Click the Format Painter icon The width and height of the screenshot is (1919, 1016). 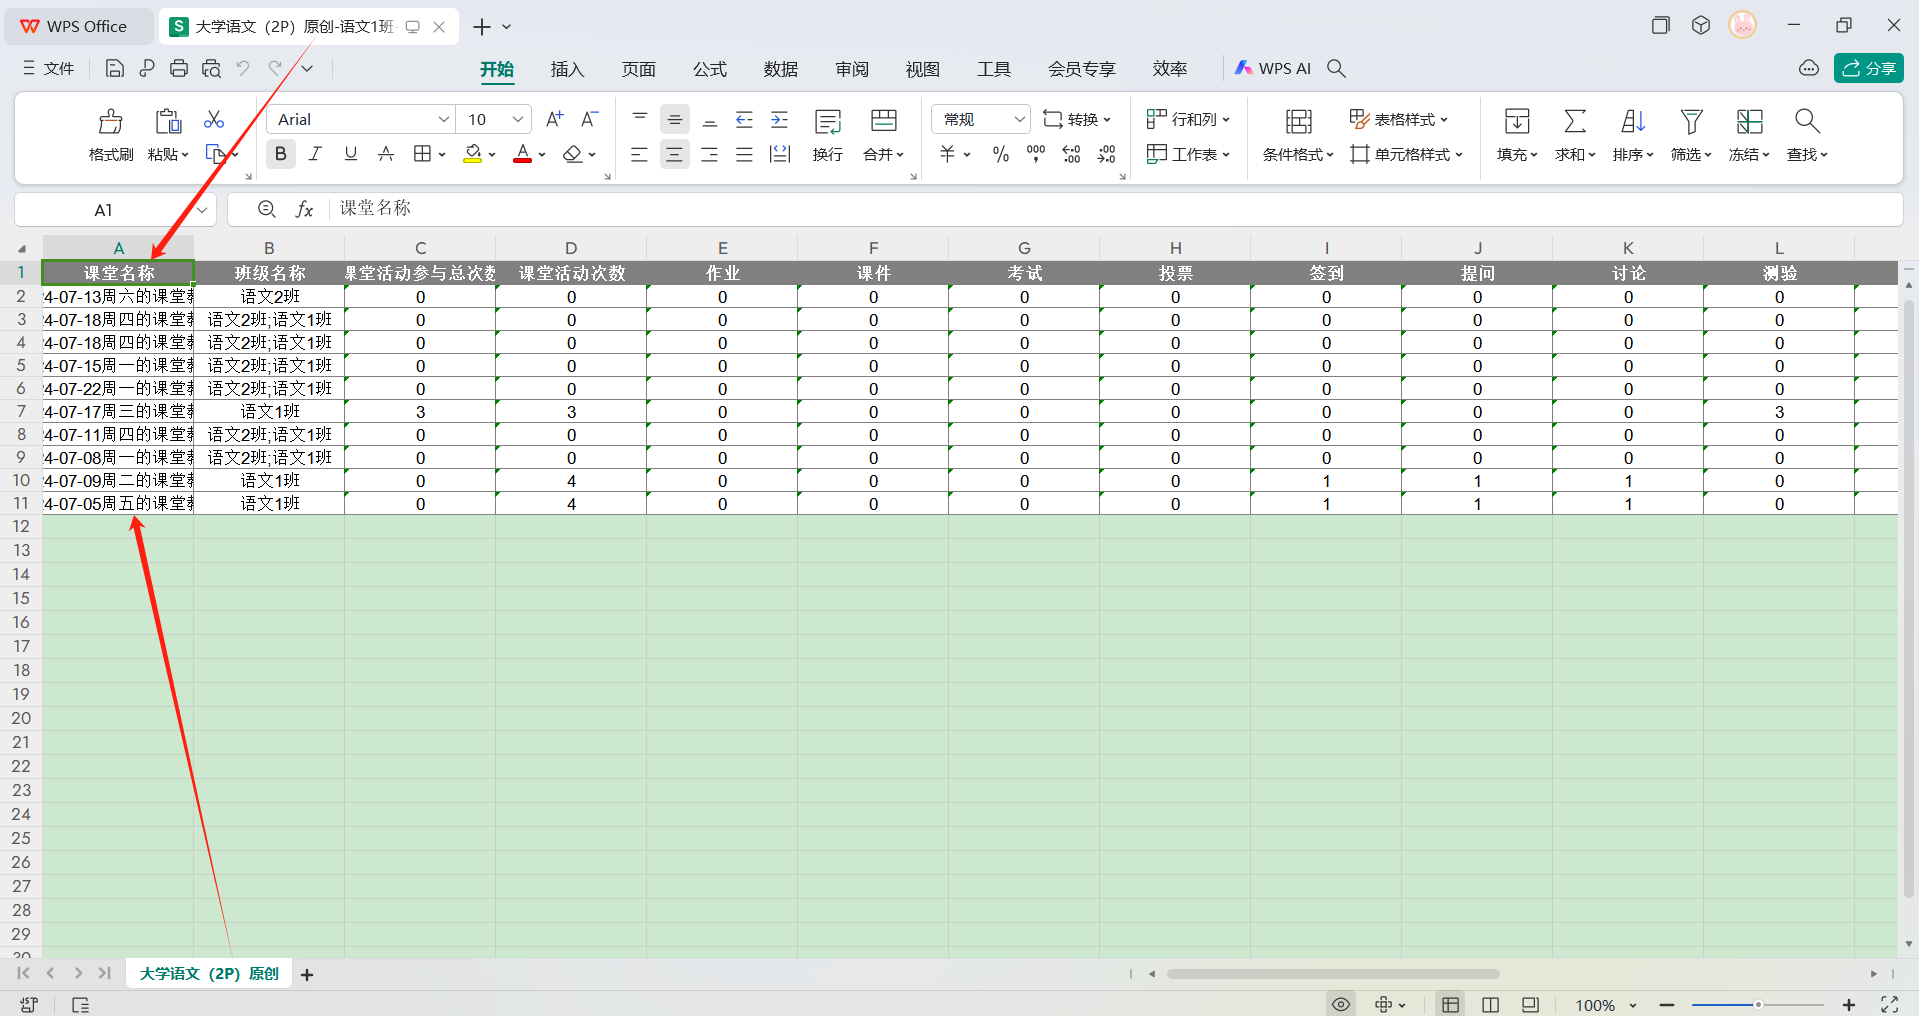tap(110, 122)
